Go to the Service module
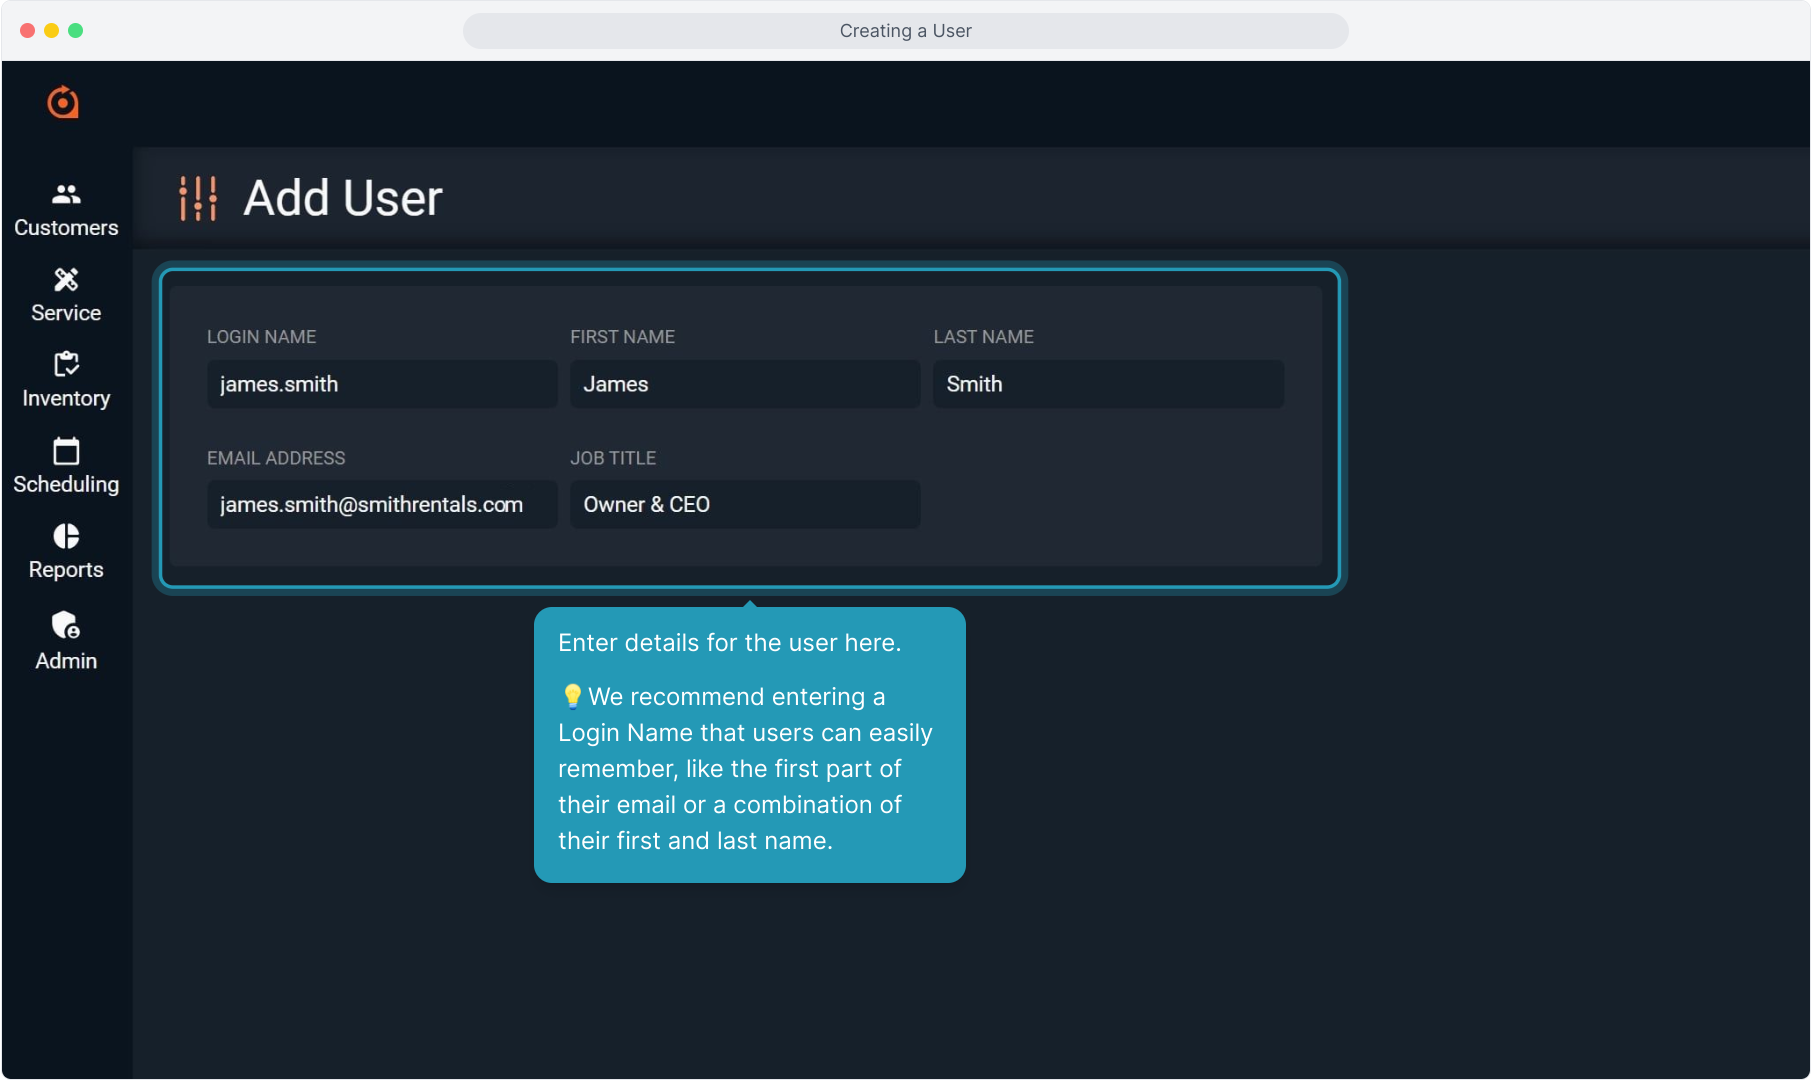 [x=66, y=295]
